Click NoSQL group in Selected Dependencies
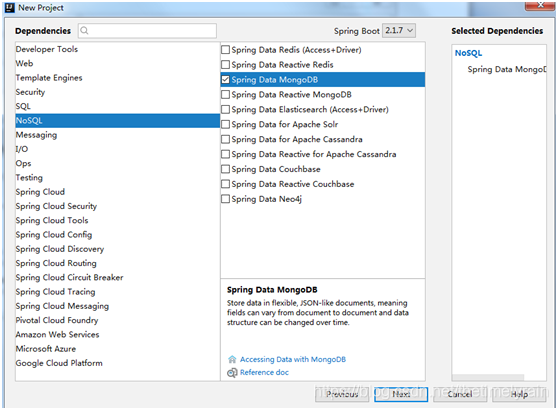Image resolution: width=558 pixels, height=410 pixels. pyautogui.click(x=468, y=53)
